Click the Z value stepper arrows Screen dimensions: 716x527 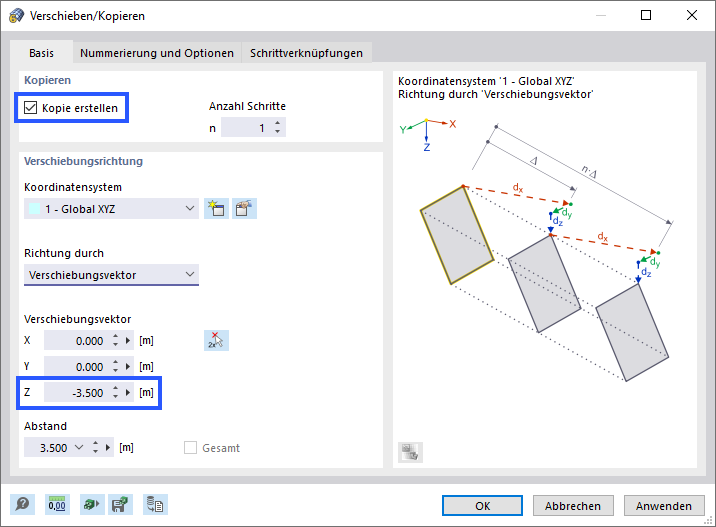click(x=116, y=392)
